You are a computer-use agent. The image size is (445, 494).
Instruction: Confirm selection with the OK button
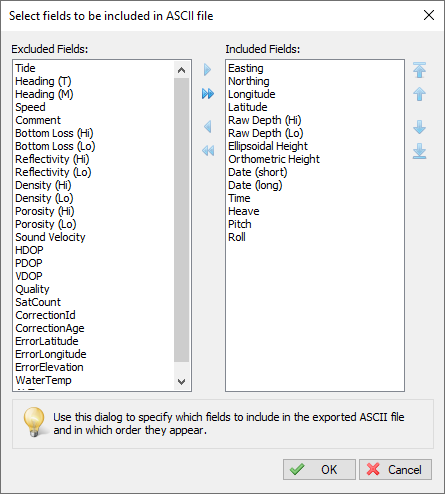click(x=319, y=469)
